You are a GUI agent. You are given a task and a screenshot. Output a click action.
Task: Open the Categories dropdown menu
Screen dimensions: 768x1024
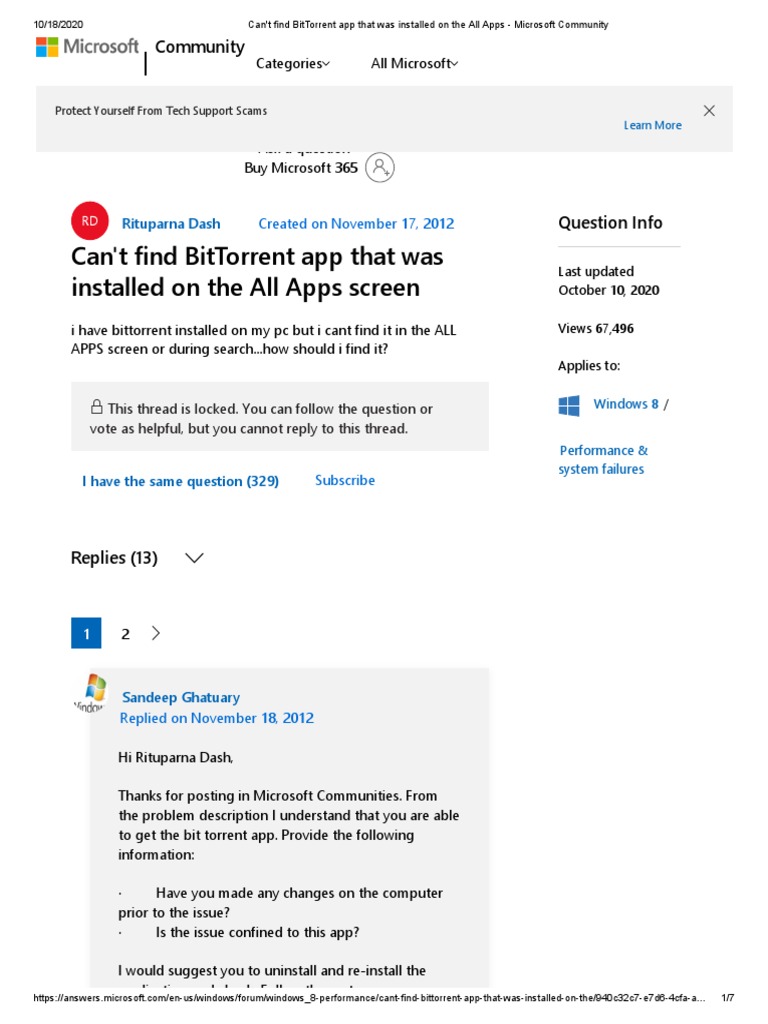[x=292, y=63]
